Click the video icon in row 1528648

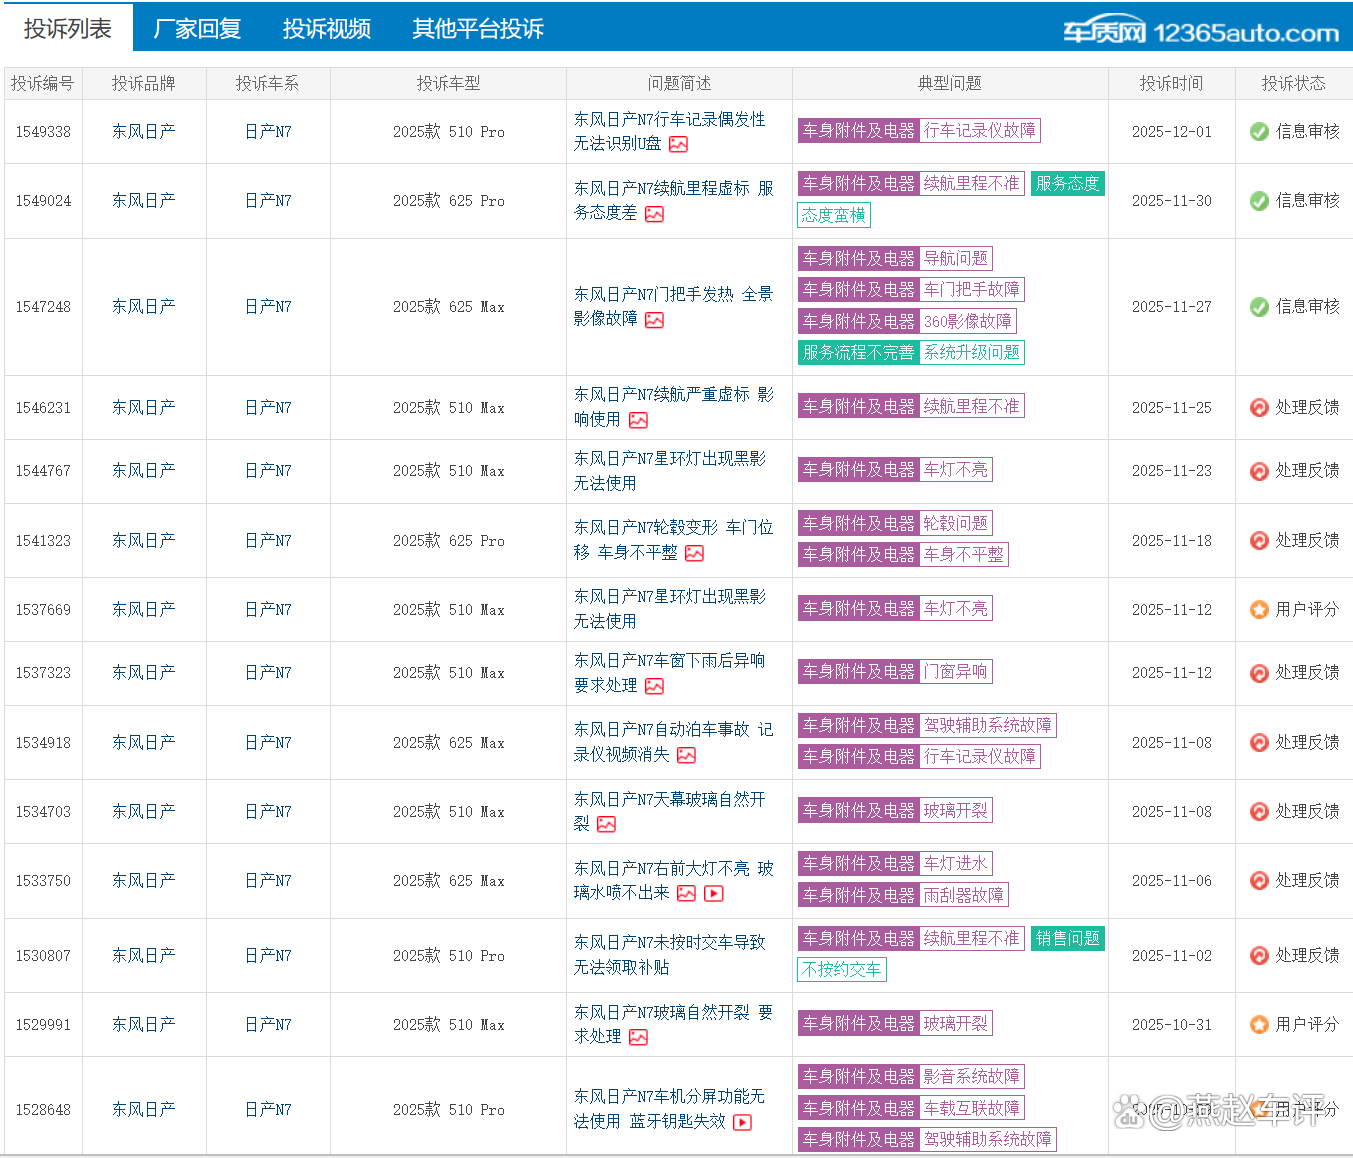[x=742, y=1122]
